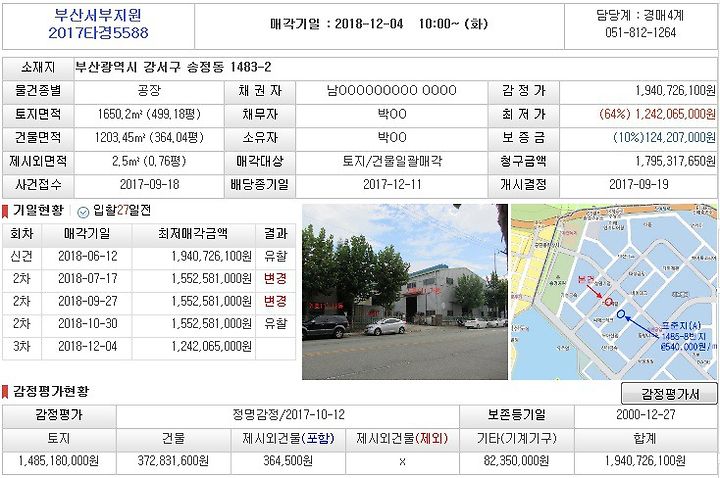Click 보존등기일 date 2000-12-27

645,415
